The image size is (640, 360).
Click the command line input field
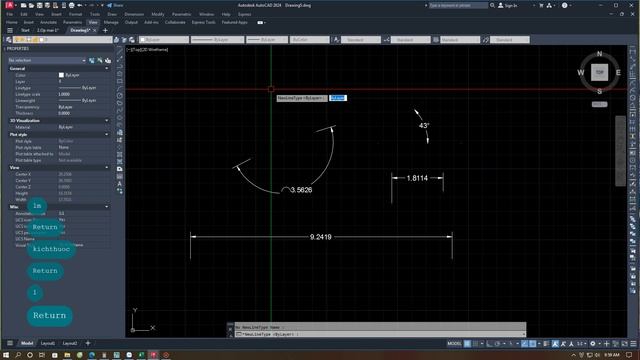380,334
